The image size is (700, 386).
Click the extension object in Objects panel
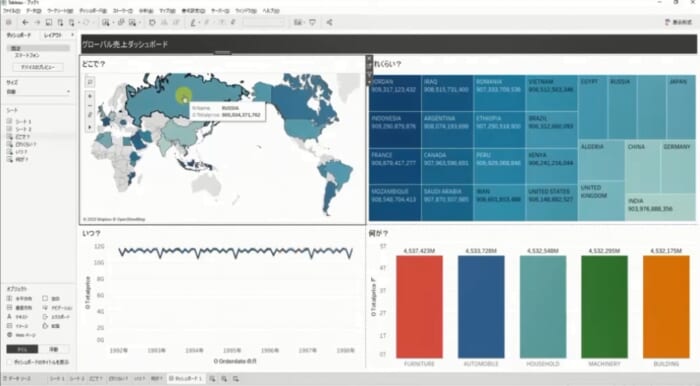click(x=51, y=326)
